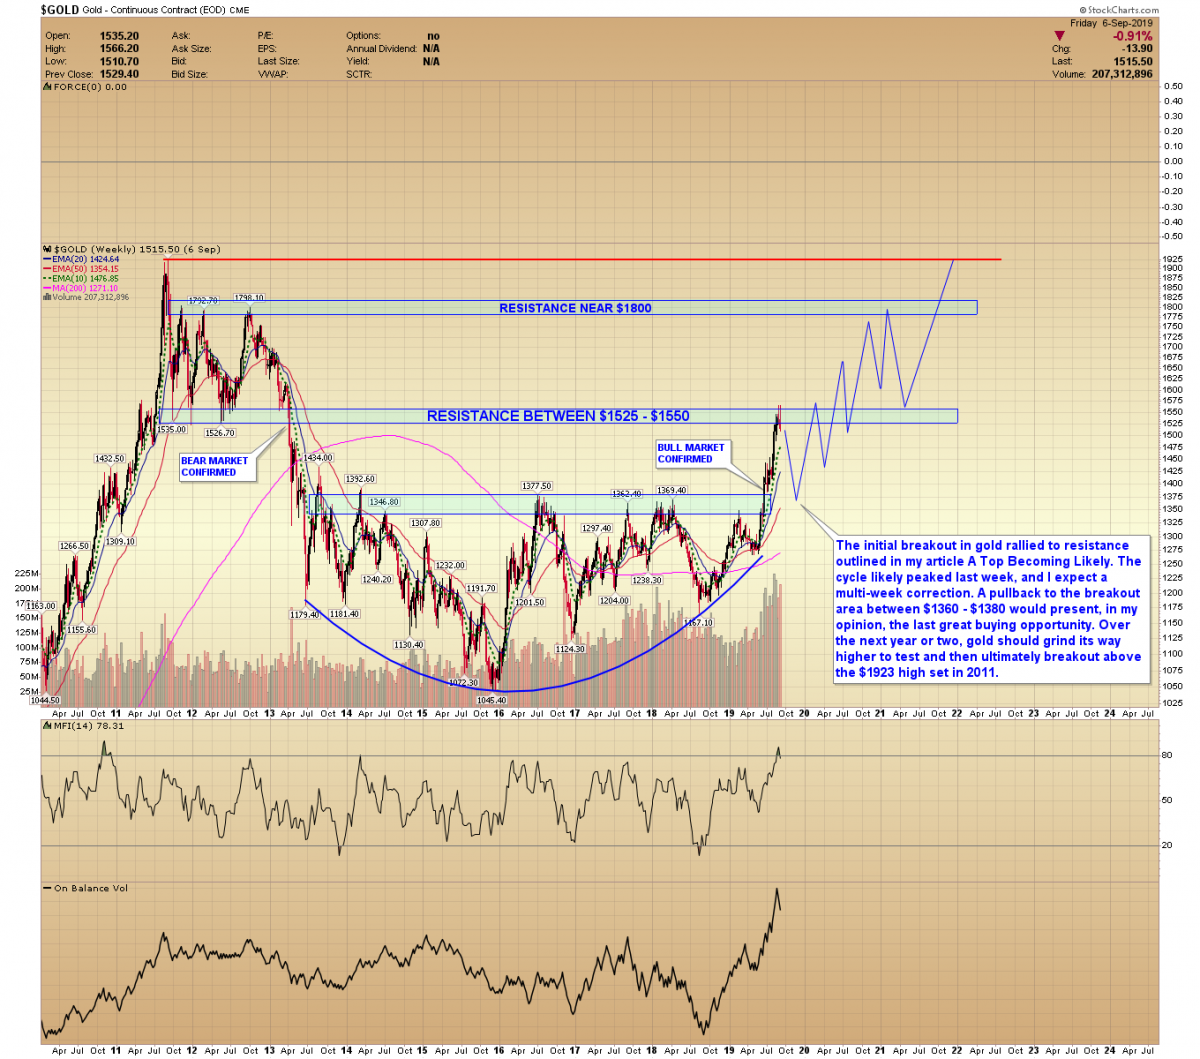This screenshot has height=1059, width=1200.
Task: Click the red down-triangle change indicator
Action: pyautogui.click(x=1060, y=36)
